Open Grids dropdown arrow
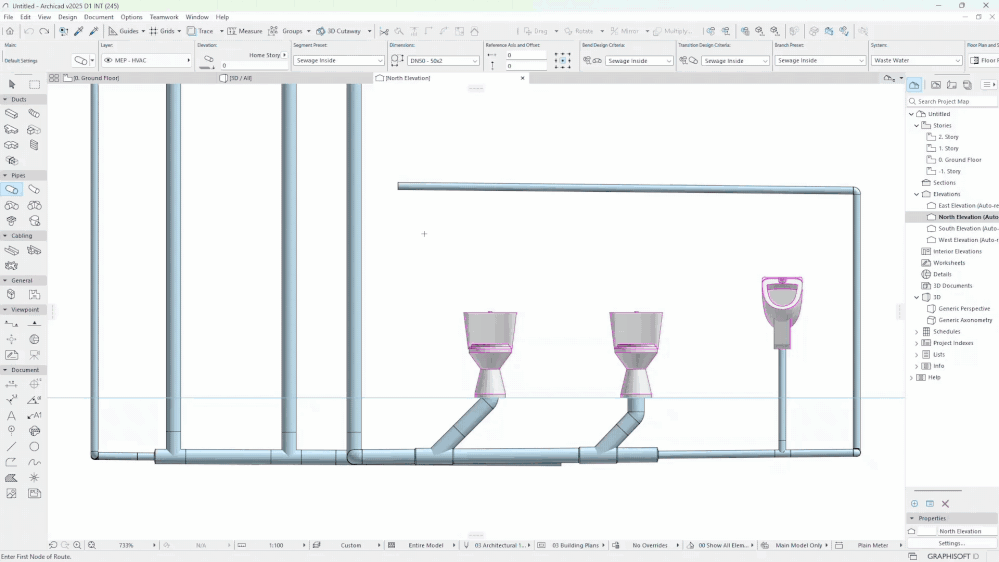The height and width of the screenshot is (562, 999). point(179,31)
